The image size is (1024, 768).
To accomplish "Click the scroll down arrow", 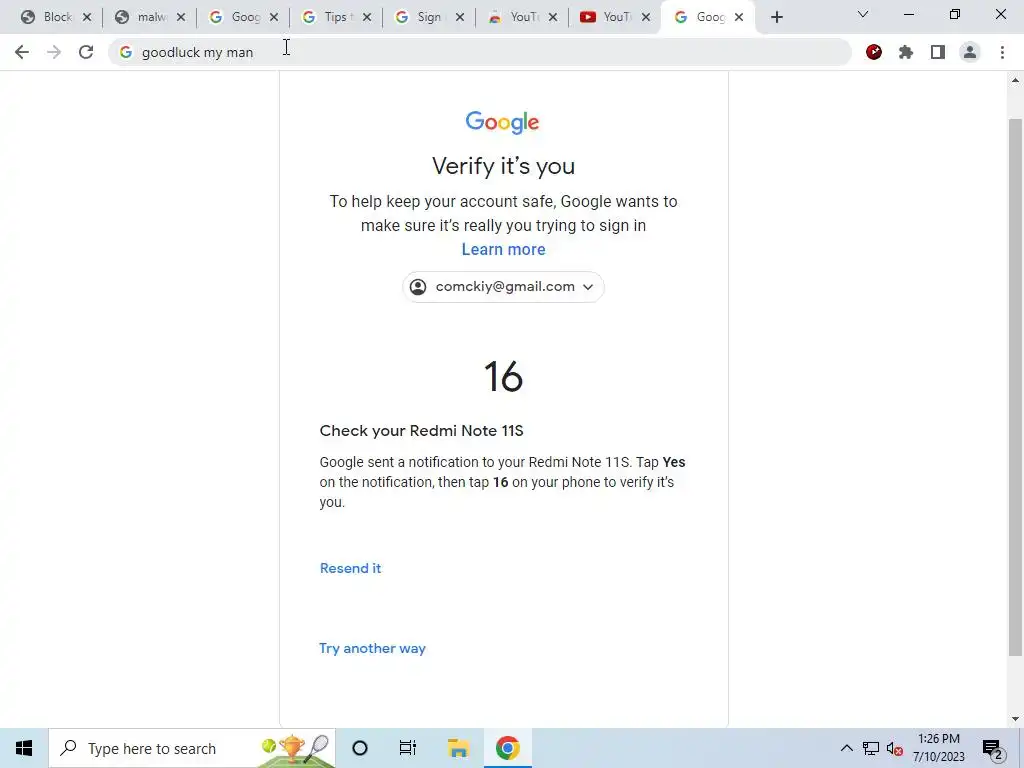I will tap(1015, 719).
